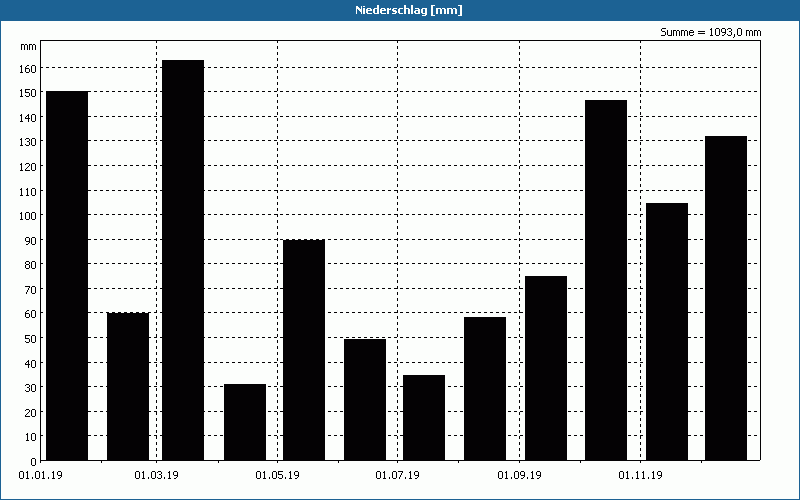The height and width of the screenshot is (500, 800).
Task: Click the '70' y-axis value
Action: (x=31, y=289)
